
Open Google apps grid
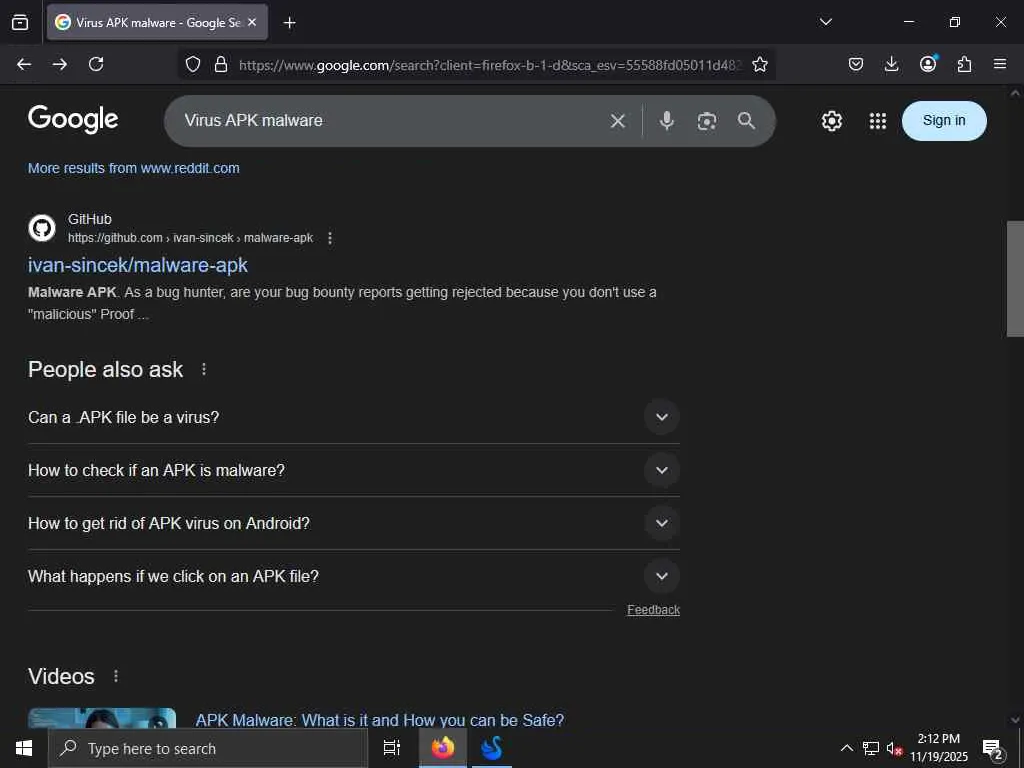[x=878, y=121]
